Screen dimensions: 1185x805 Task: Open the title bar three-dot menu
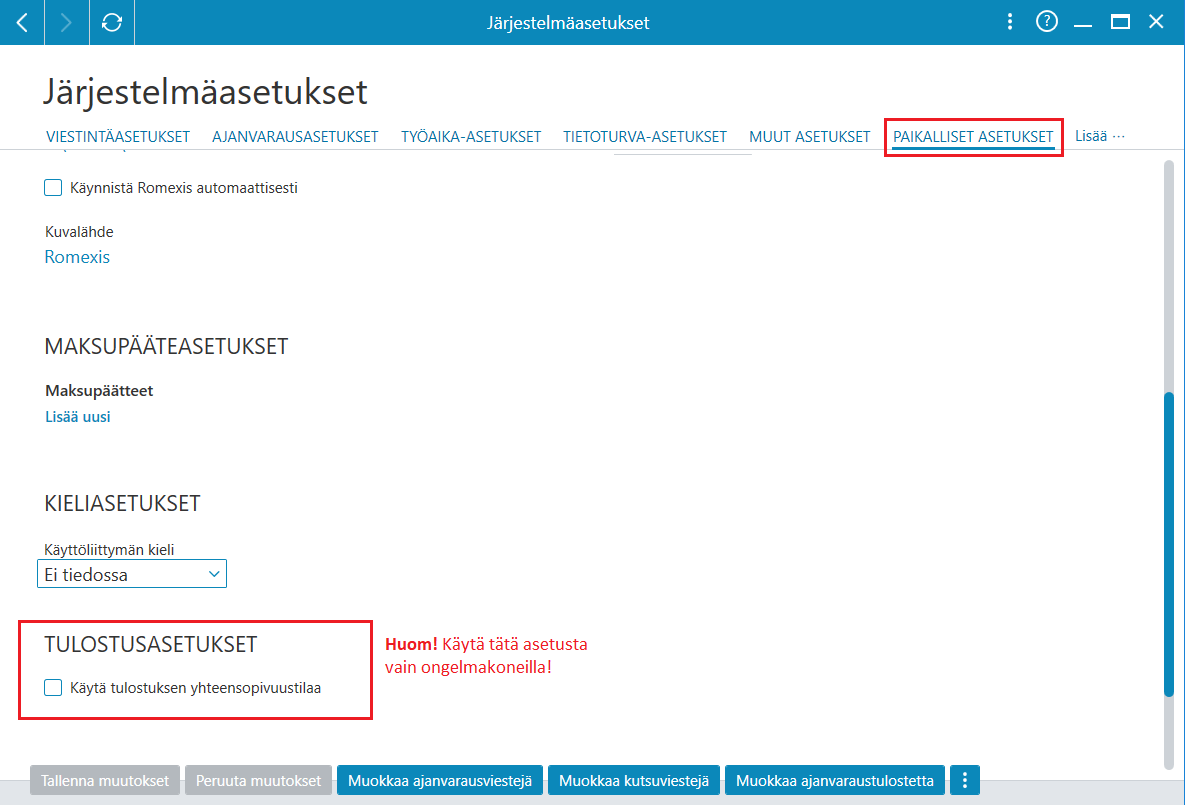tap(1010, 22)
